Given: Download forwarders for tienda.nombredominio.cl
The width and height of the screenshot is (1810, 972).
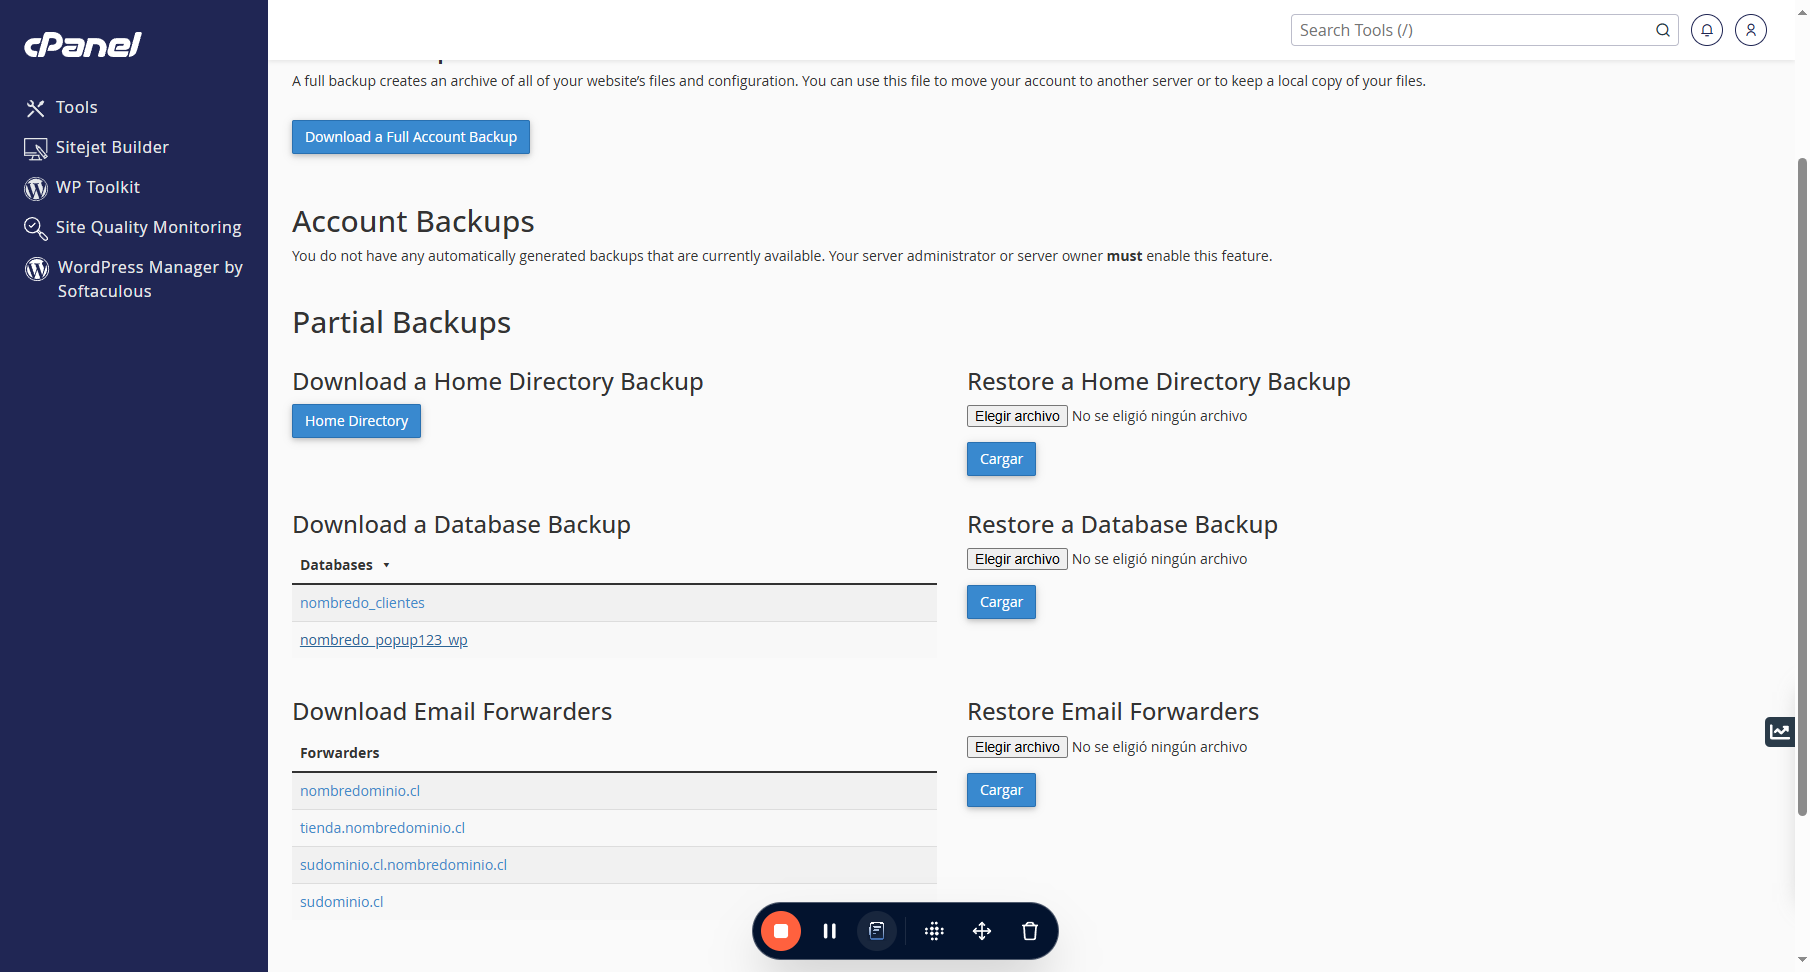Looking at the screenshot, I should pyautogui.click(x=382, y=828).
